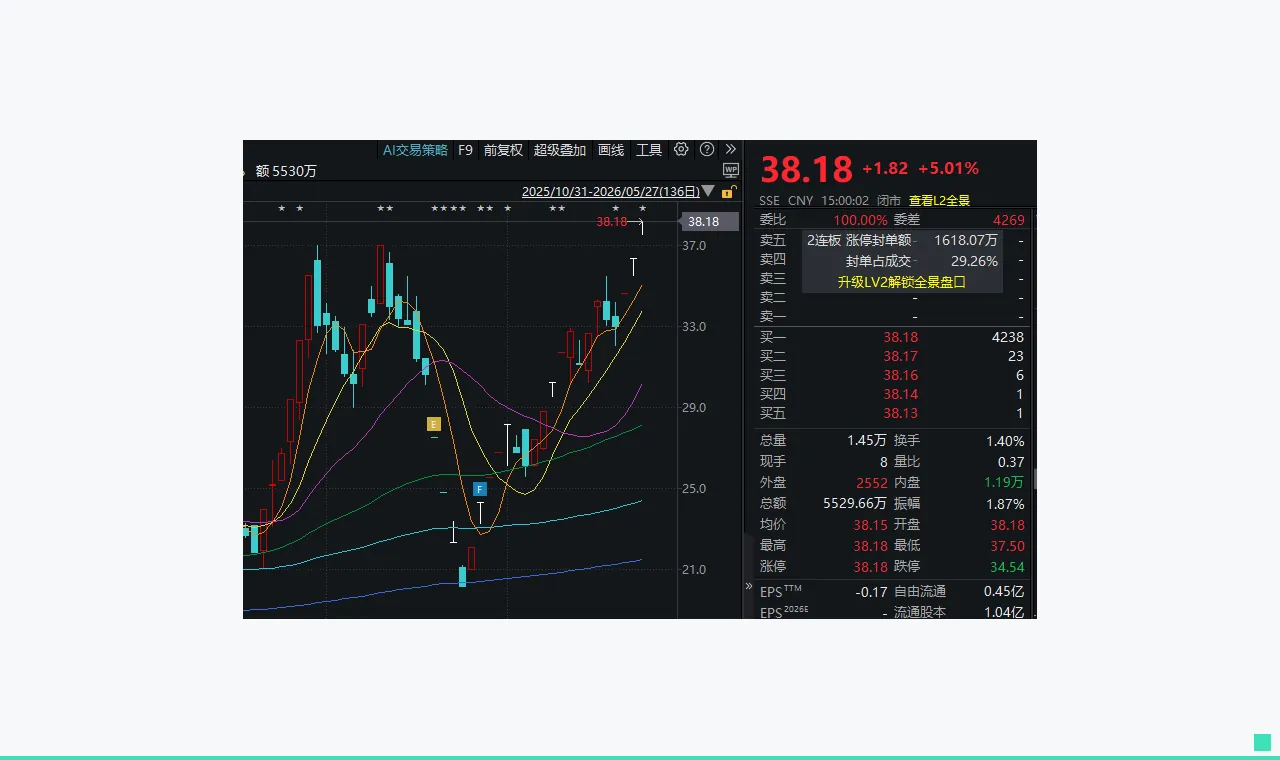Click 流通股本 value 1.04亿

coord(1004,612)
